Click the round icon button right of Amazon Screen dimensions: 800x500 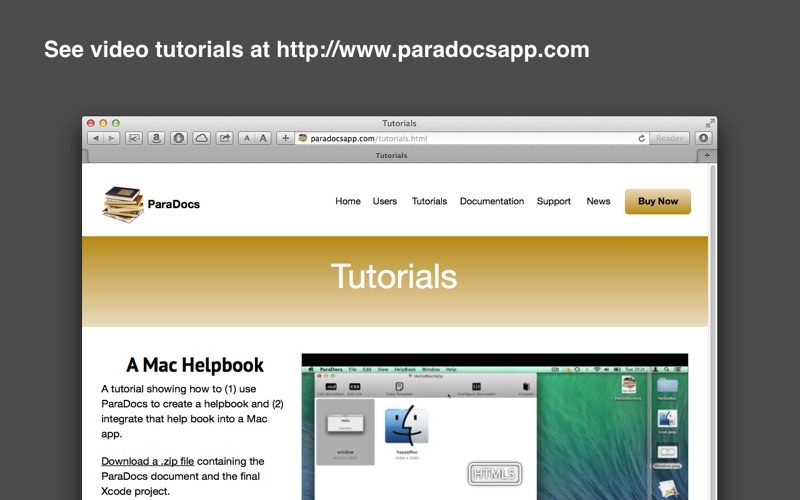point(179,138)
